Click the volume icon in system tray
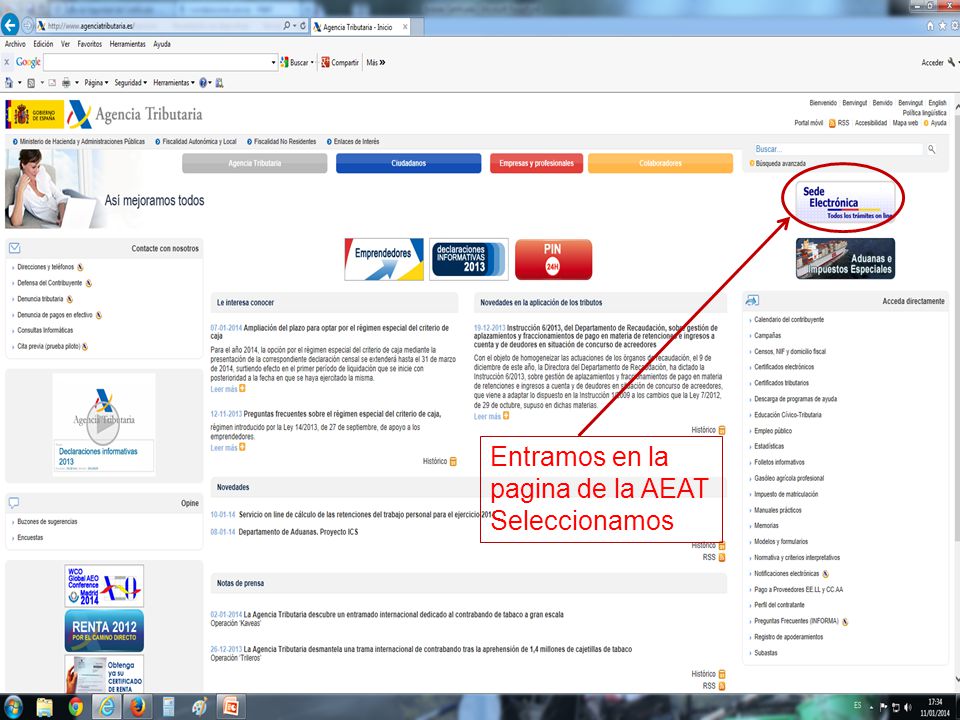960x720 pixels. (907, 707)
